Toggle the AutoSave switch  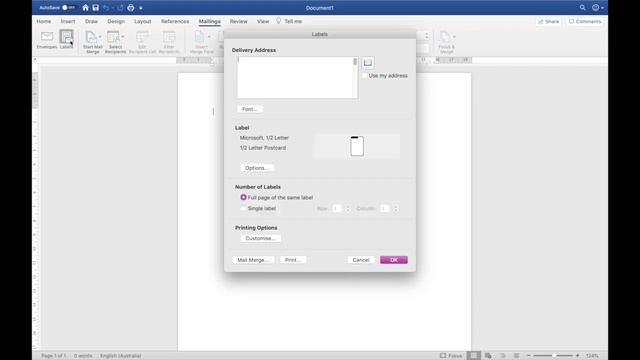(69, 8)
